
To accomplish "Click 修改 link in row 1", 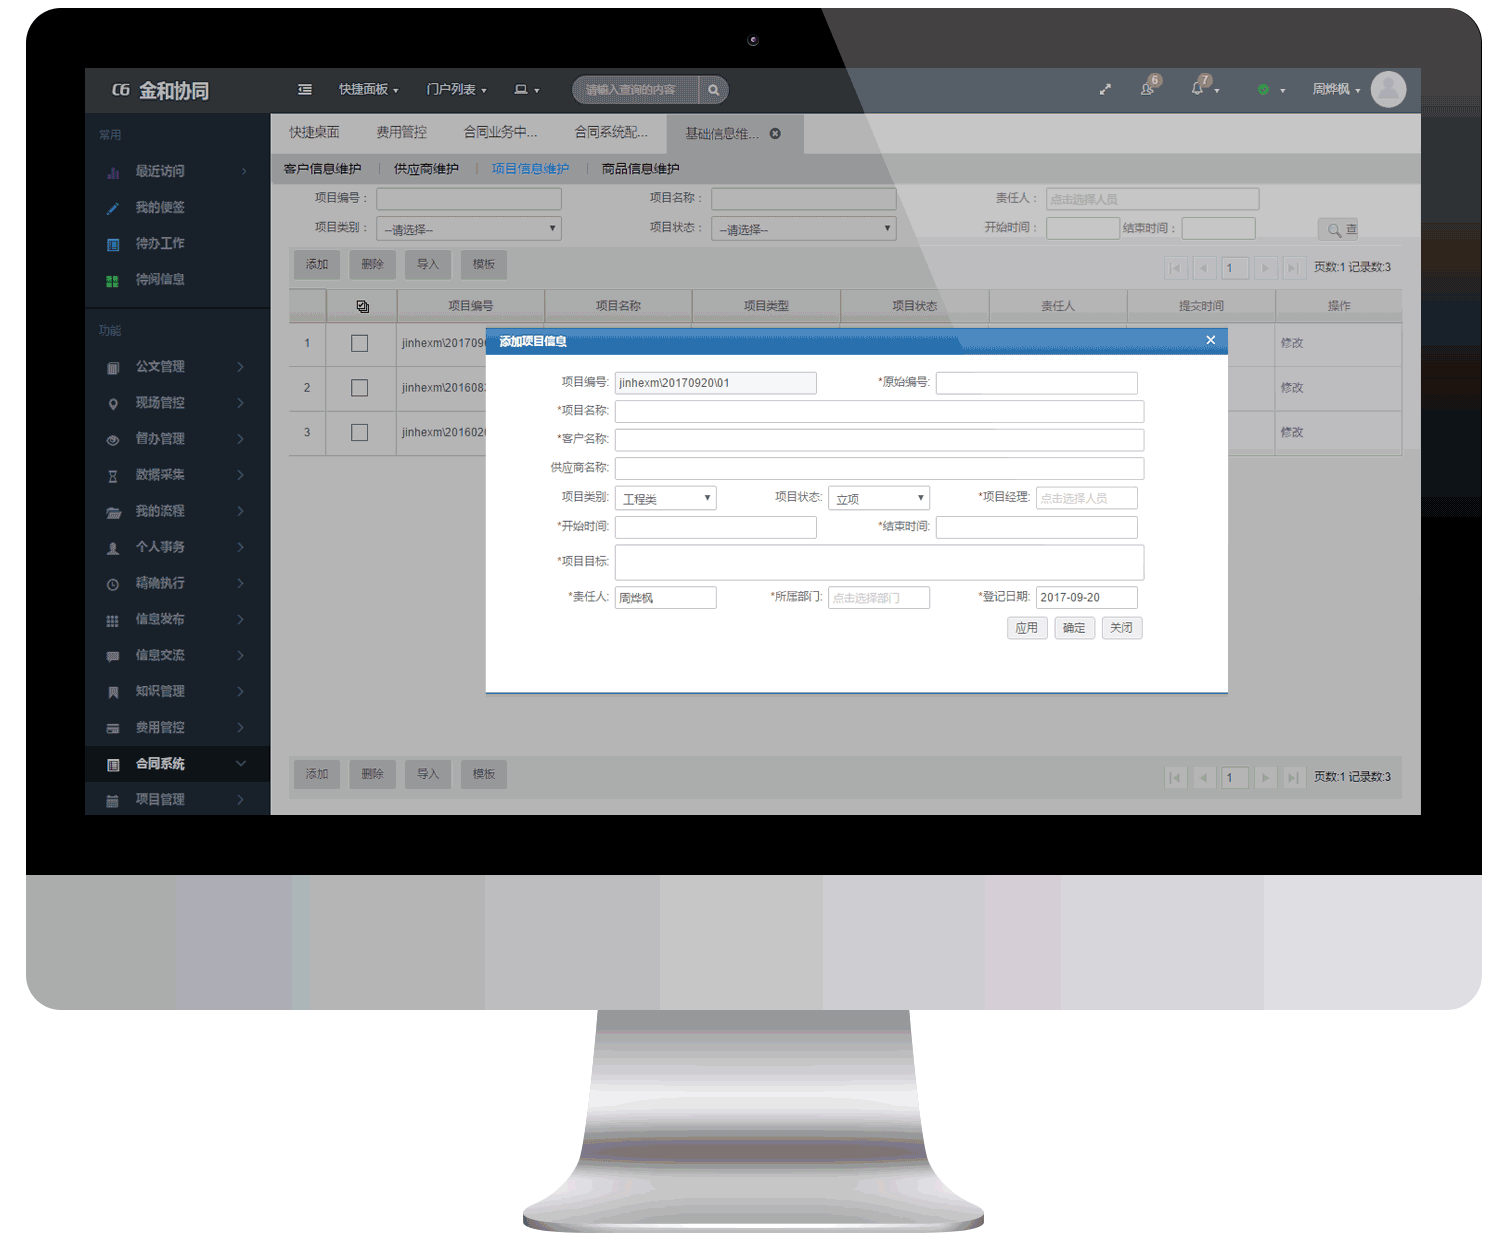I will click(x=1292, y=343).
